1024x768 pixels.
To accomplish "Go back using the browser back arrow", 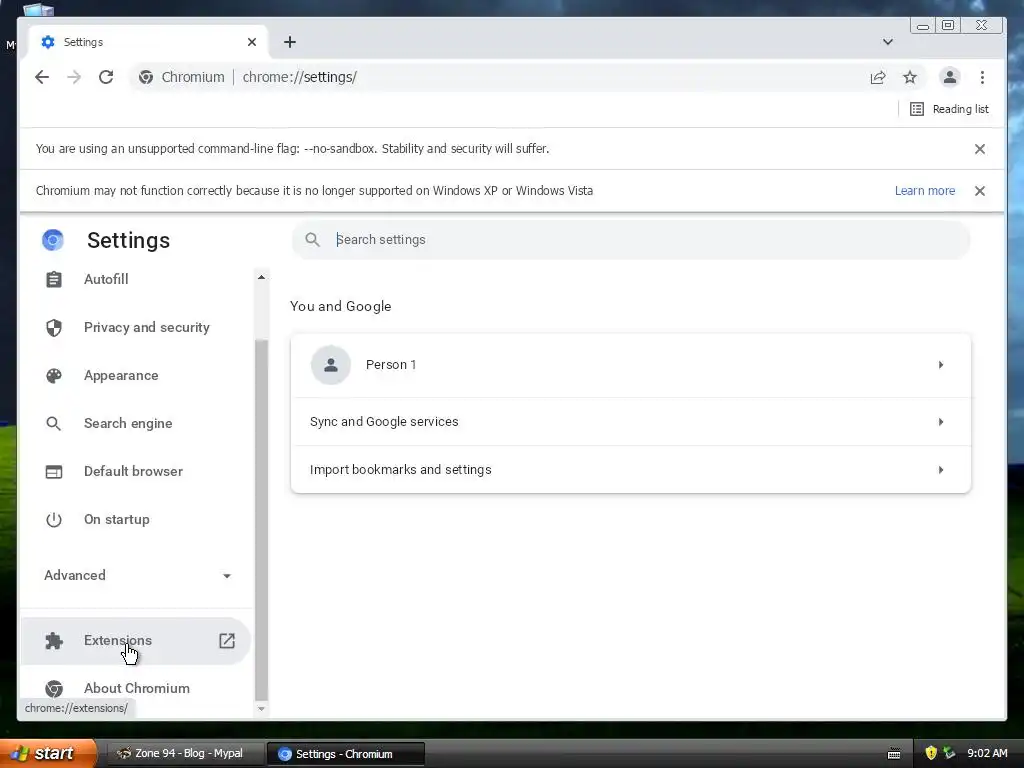I will (42, 77).
